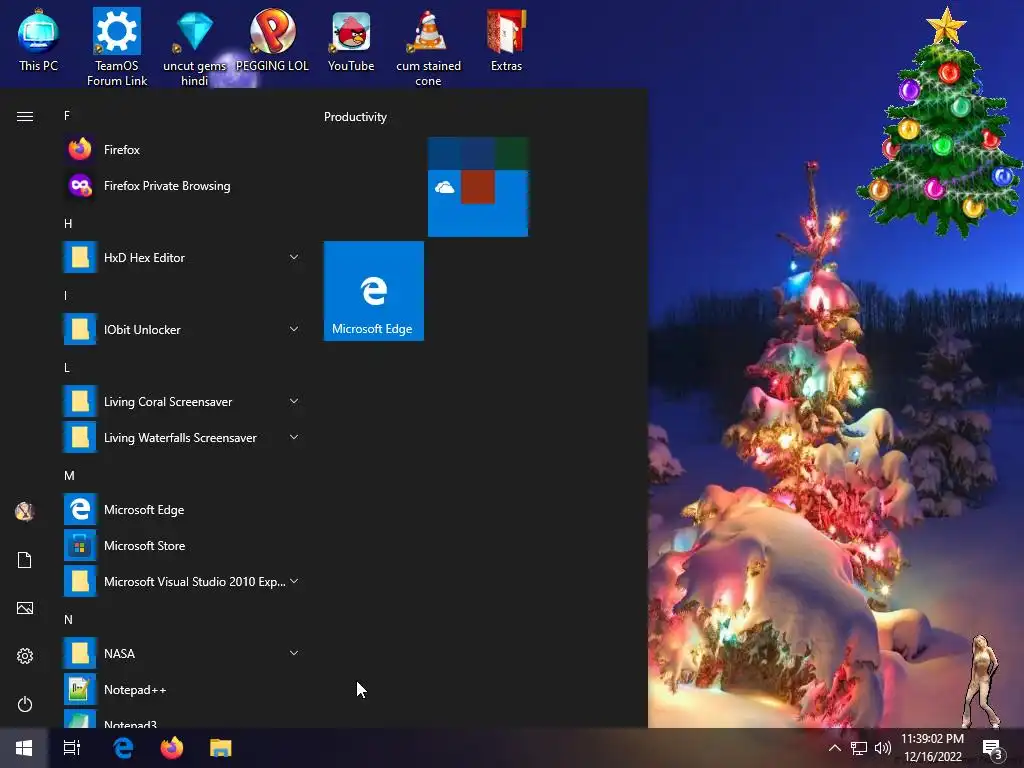The width and height of the screenshot is (1024, 768).
Task: Open IObit Unlocker folder entry
Action: click(x=183, y=329)
